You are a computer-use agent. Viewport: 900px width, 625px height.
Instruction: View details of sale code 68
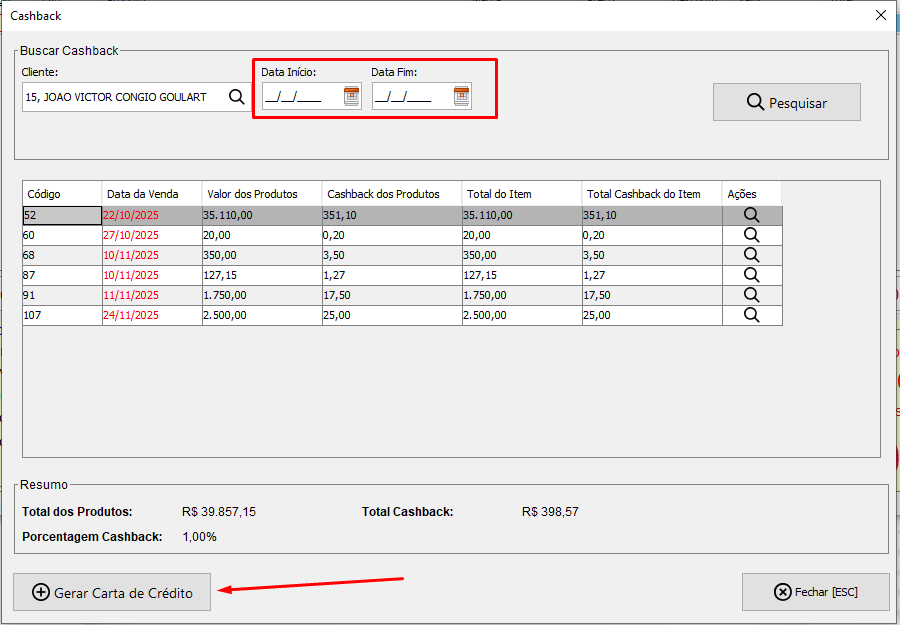pos(751,255)
